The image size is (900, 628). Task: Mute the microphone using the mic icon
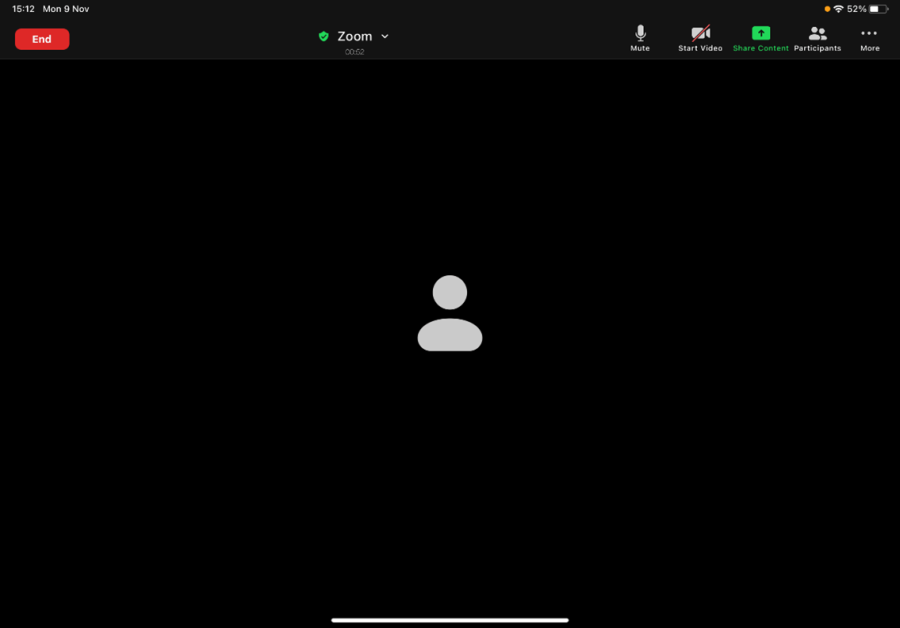tap(640, 33)
